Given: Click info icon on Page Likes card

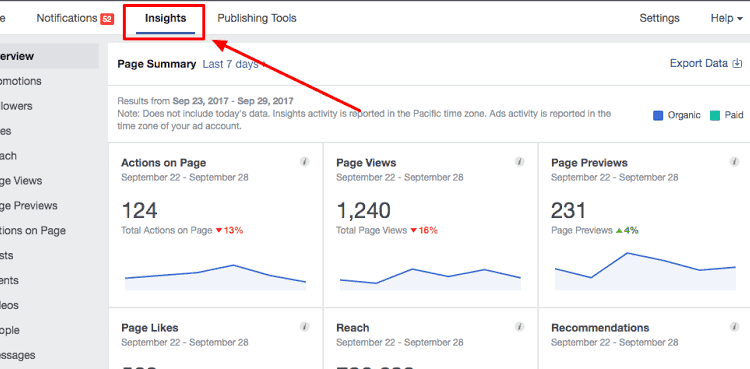Looking at the screenshot, I should (x=305, y=327).
